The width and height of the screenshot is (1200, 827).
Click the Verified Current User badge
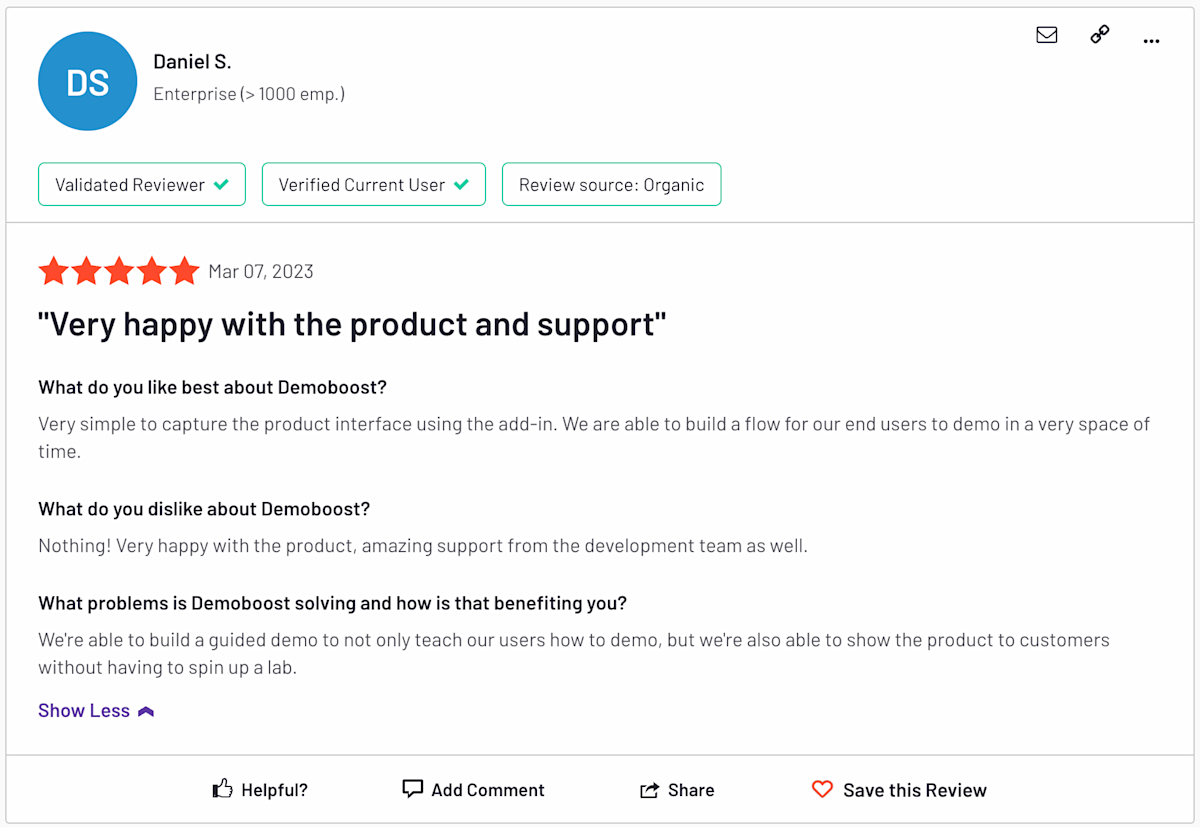click(373, 185)
